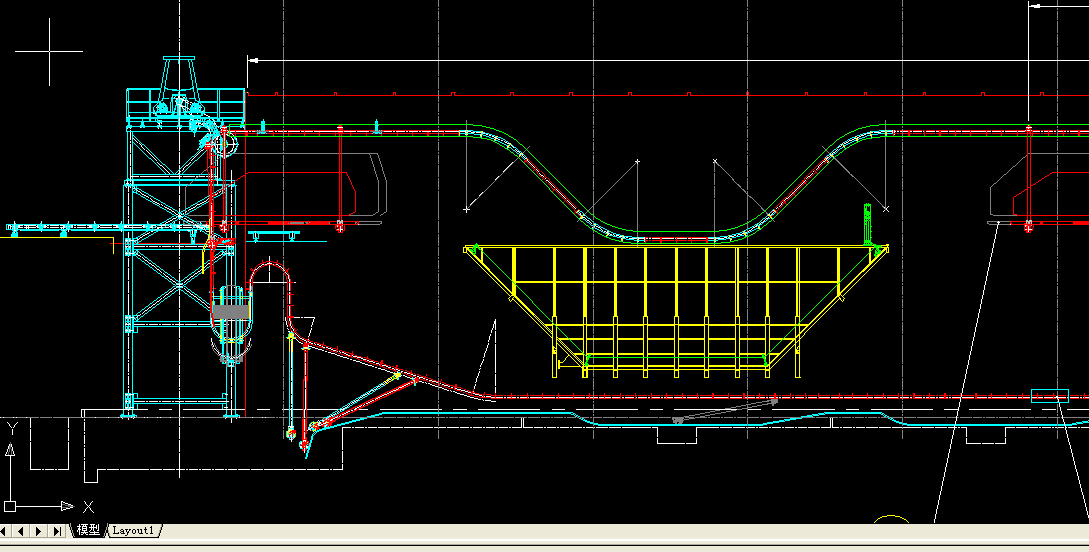Screen dimensions: 1089x552
Task: Jump to the last layout tab arrow
Action: pos(56,530)
